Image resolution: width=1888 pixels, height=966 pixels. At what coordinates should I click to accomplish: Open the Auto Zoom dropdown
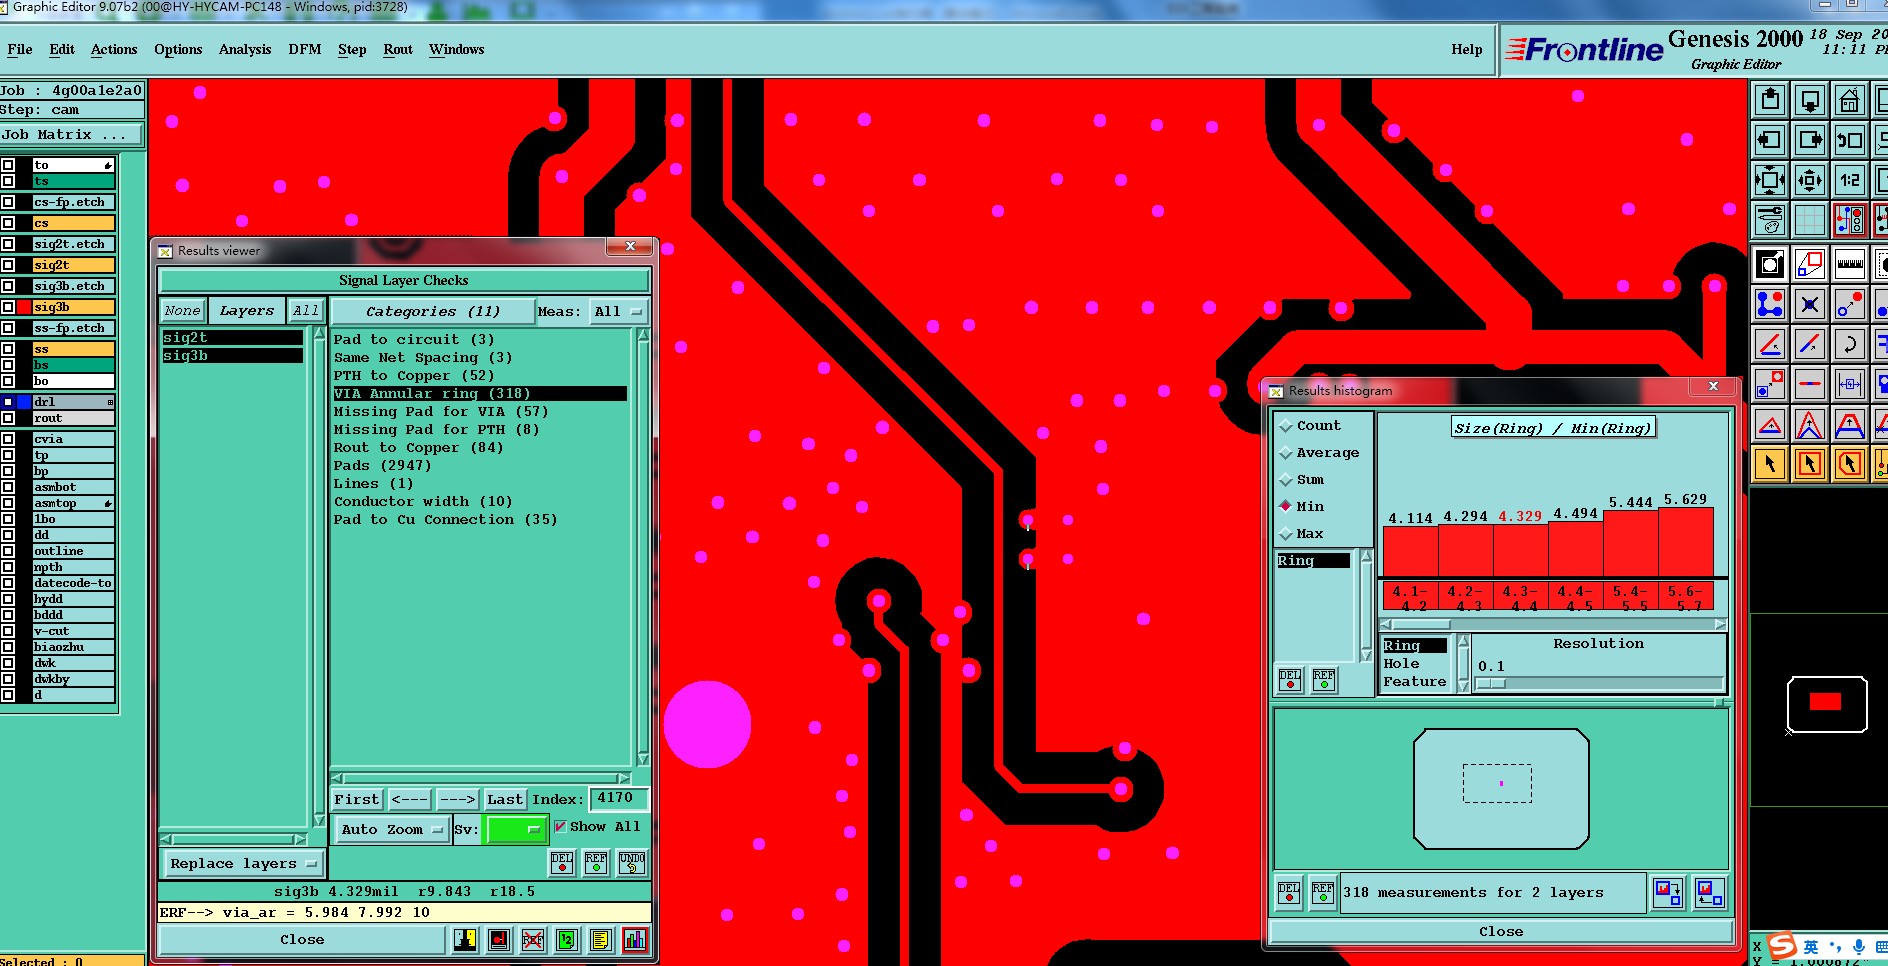click(x=391, y=830)
